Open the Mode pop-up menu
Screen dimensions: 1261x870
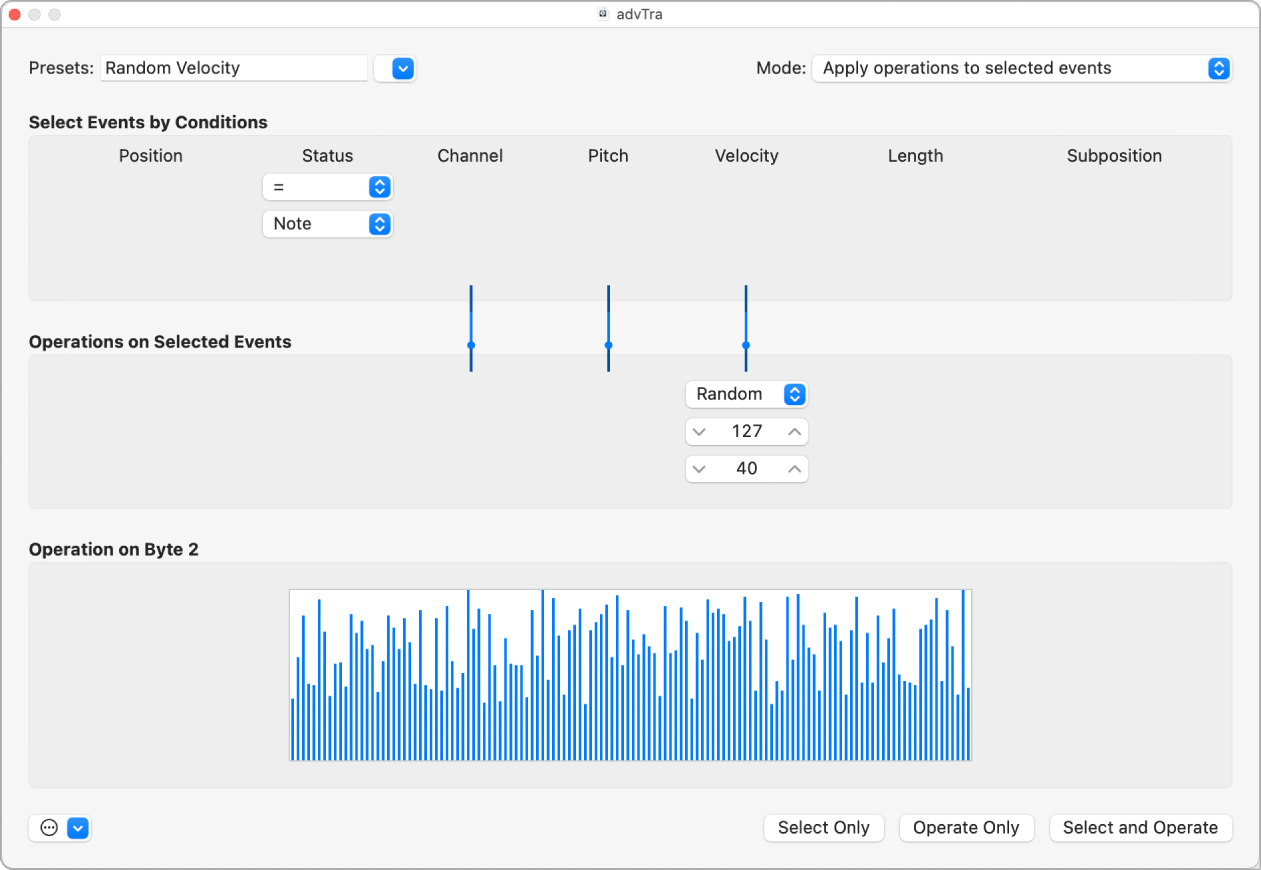tap(1021, 68)
